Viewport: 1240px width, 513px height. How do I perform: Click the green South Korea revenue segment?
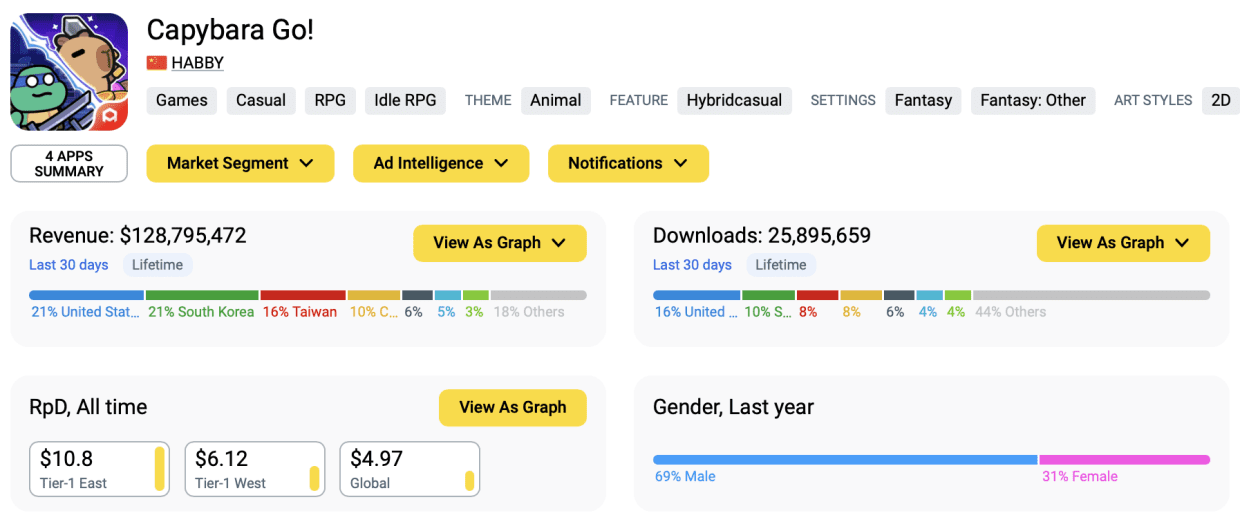tap(202, 296)
